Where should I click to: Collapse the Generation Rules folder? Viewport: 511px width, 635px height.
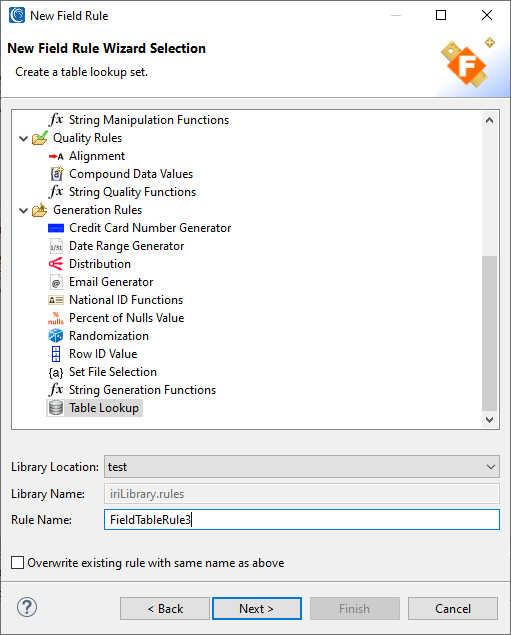pyautogui.click(x=23, y=211)
